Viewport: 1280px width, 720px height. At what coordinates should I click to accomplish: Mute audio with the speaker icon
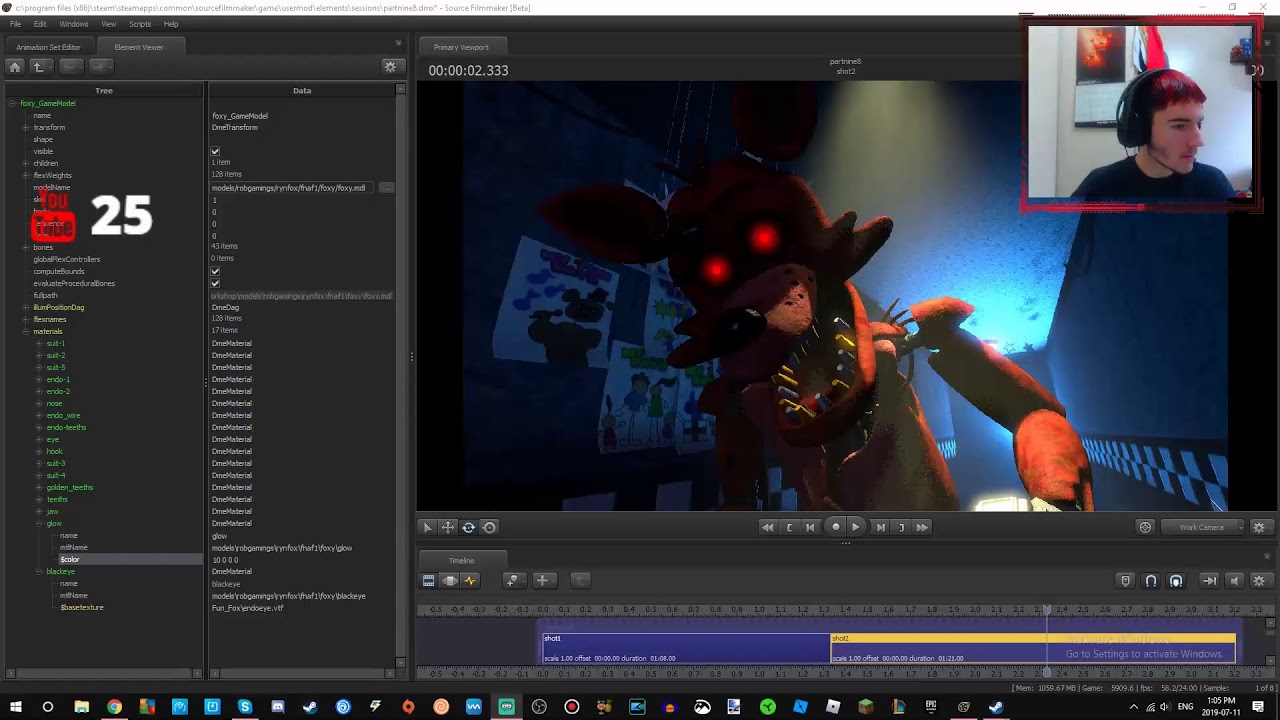[x=1234, y=580]
